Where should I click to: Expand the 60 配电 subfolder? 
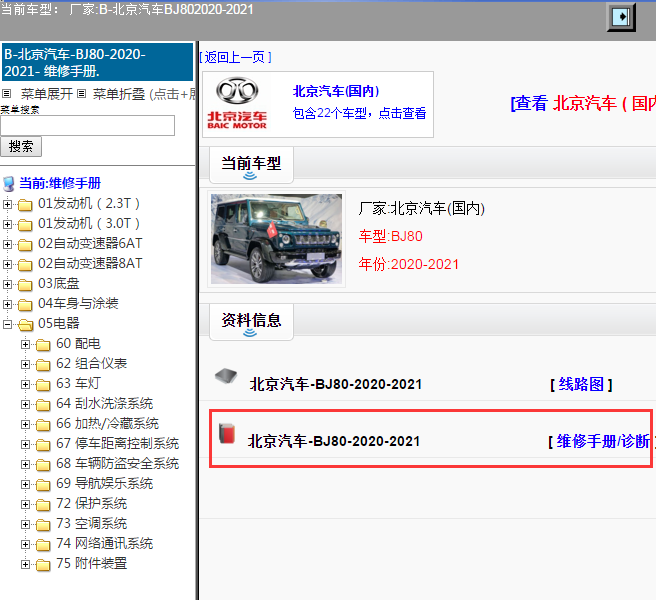(x=26, y=344)
